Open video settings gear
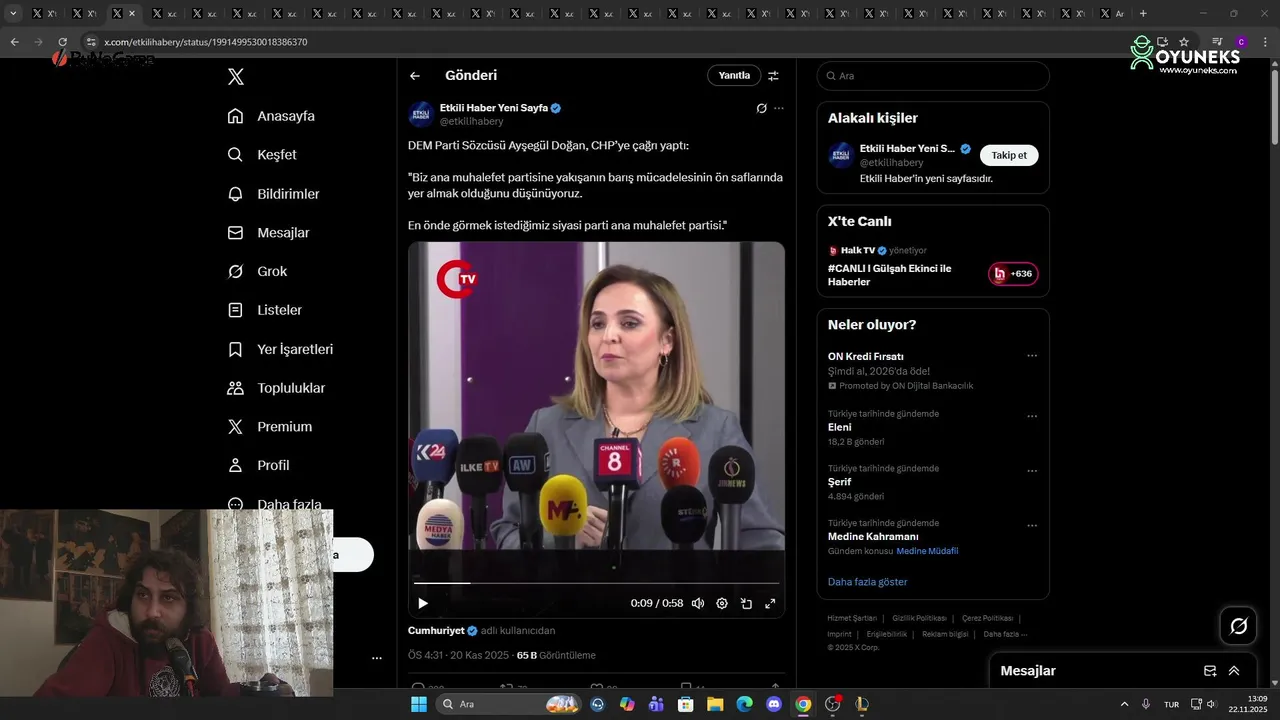 pos(722,603)
